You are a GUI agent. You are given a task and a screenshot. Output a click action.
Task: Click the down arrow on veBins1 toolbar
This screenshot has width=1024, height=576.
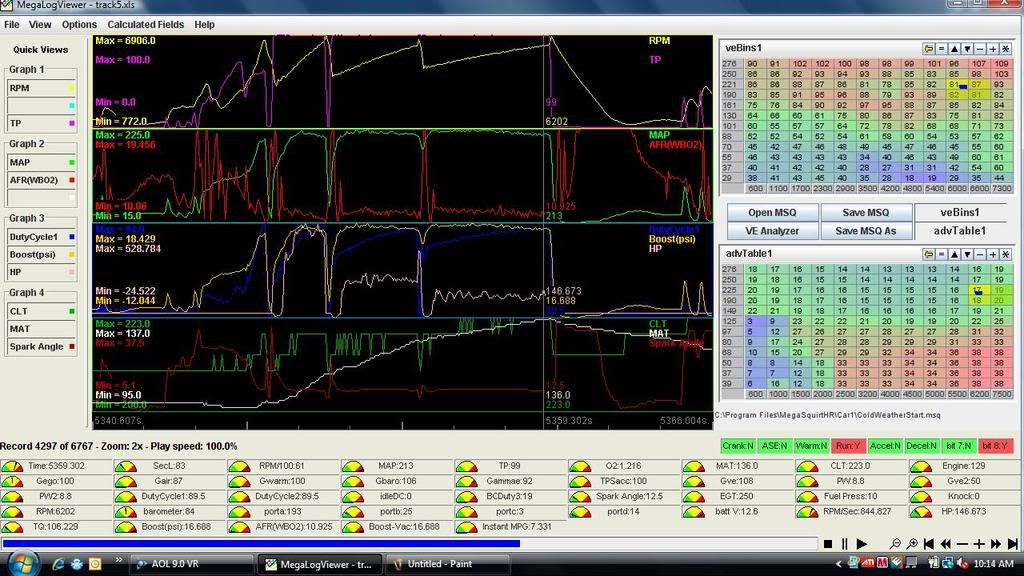[x=967, y=48]
